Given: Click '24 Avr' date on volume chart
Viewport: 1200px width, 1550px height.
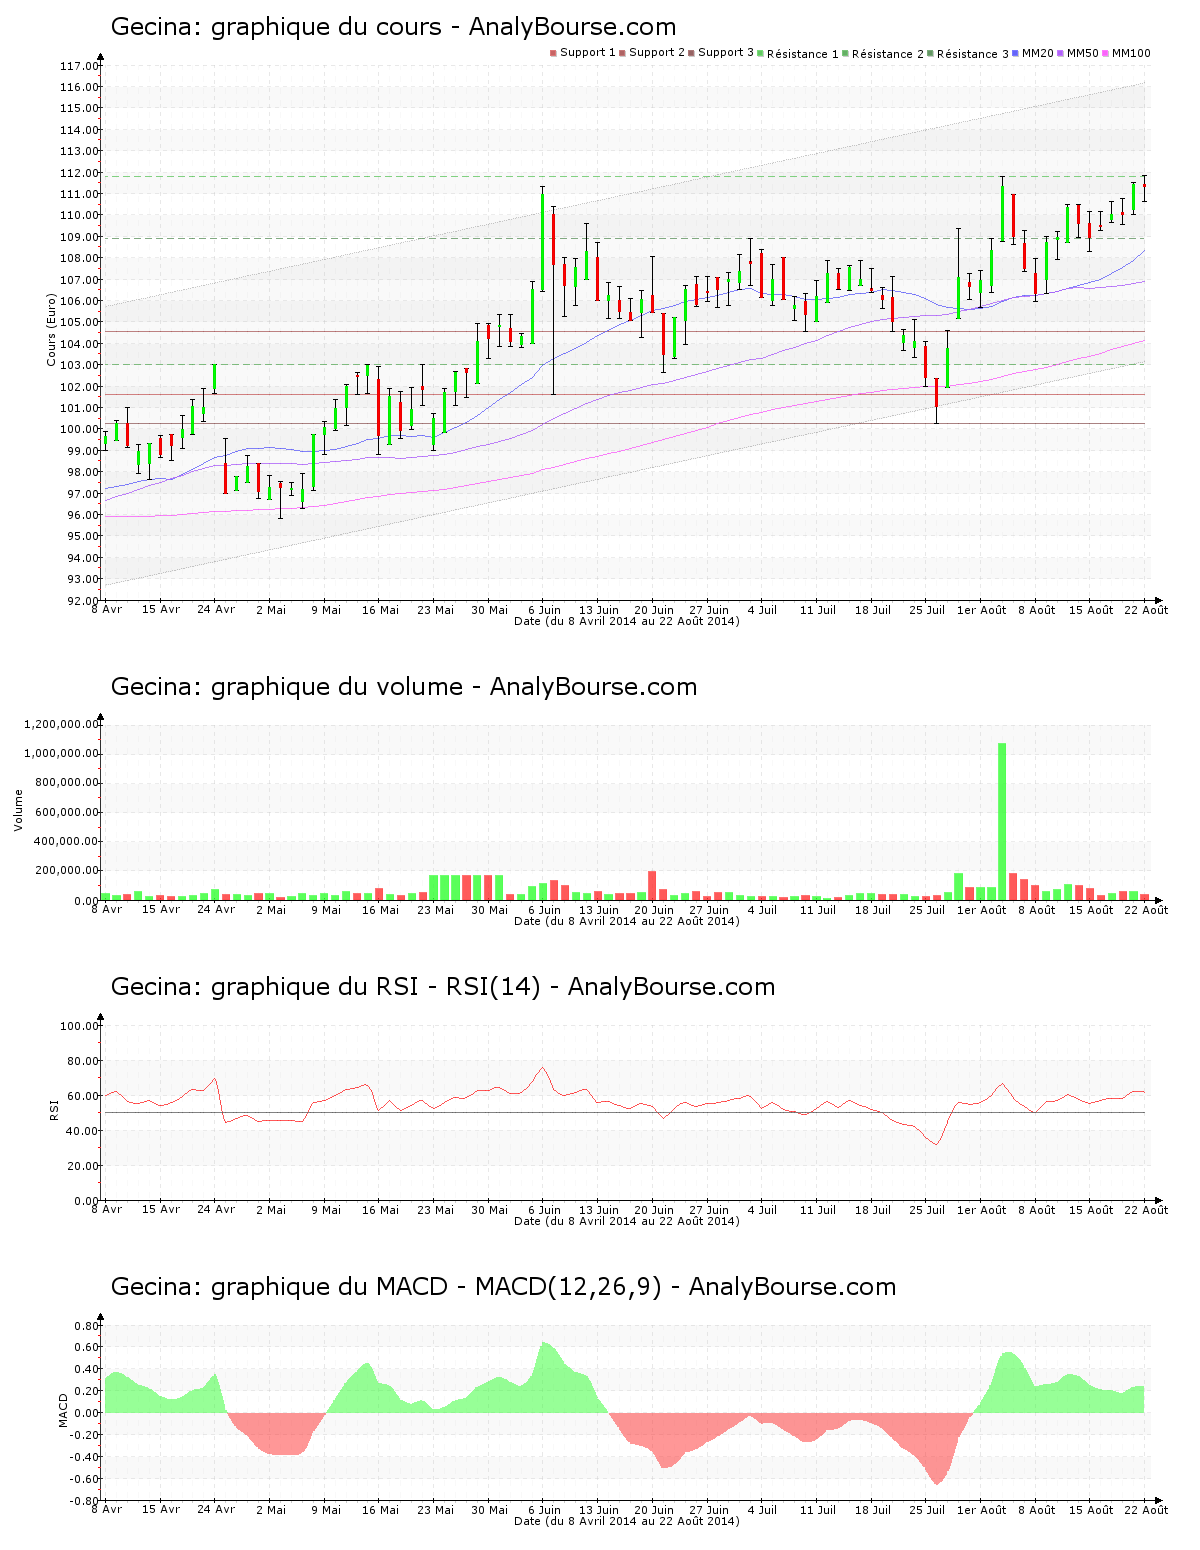Looking at the screenshot, I should coord(216,910).
